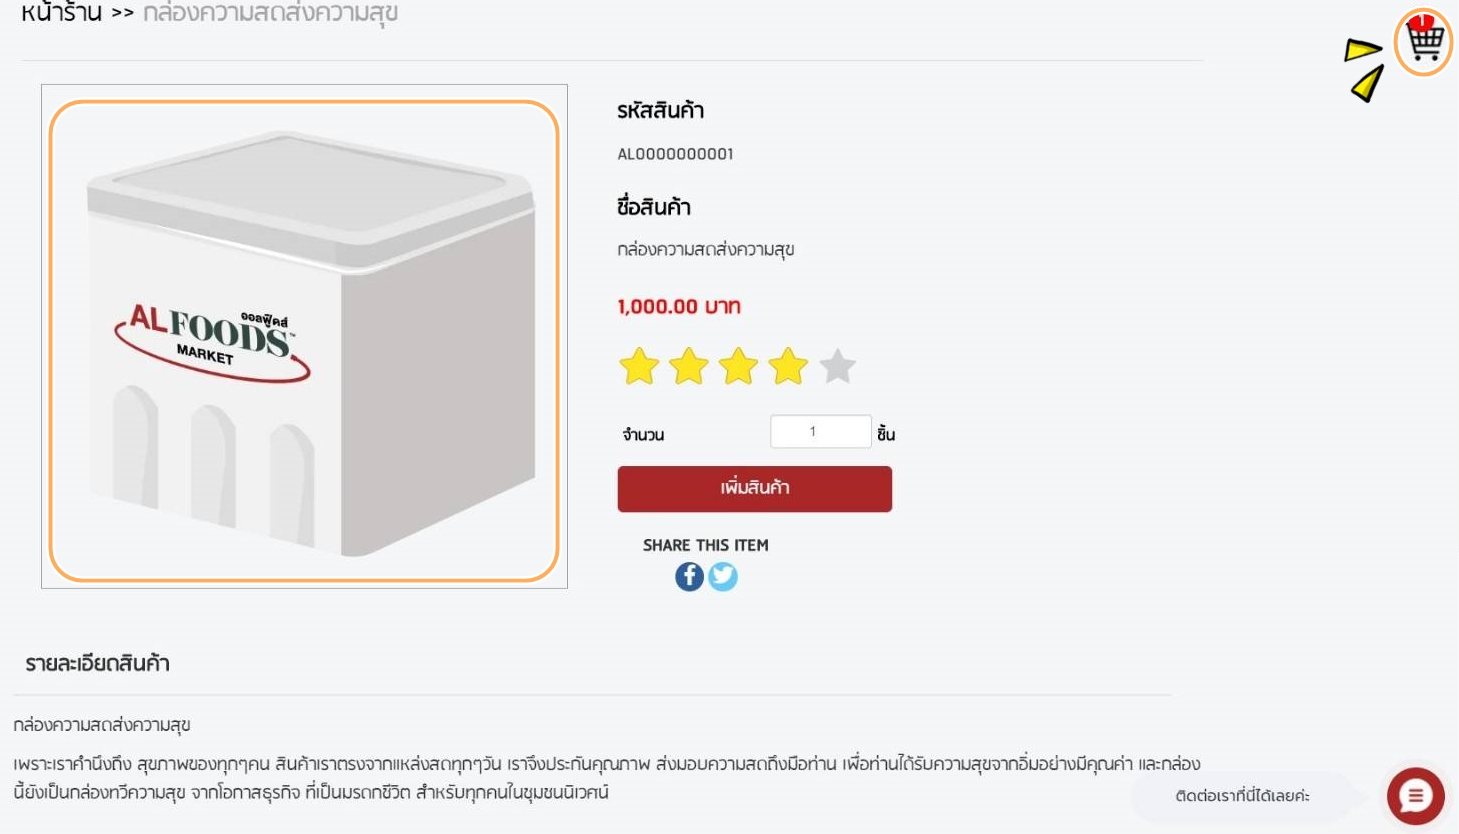Screen dimensions: 1459x834
Task: Open the shopping cart icon
Action: coord(1424,42)
